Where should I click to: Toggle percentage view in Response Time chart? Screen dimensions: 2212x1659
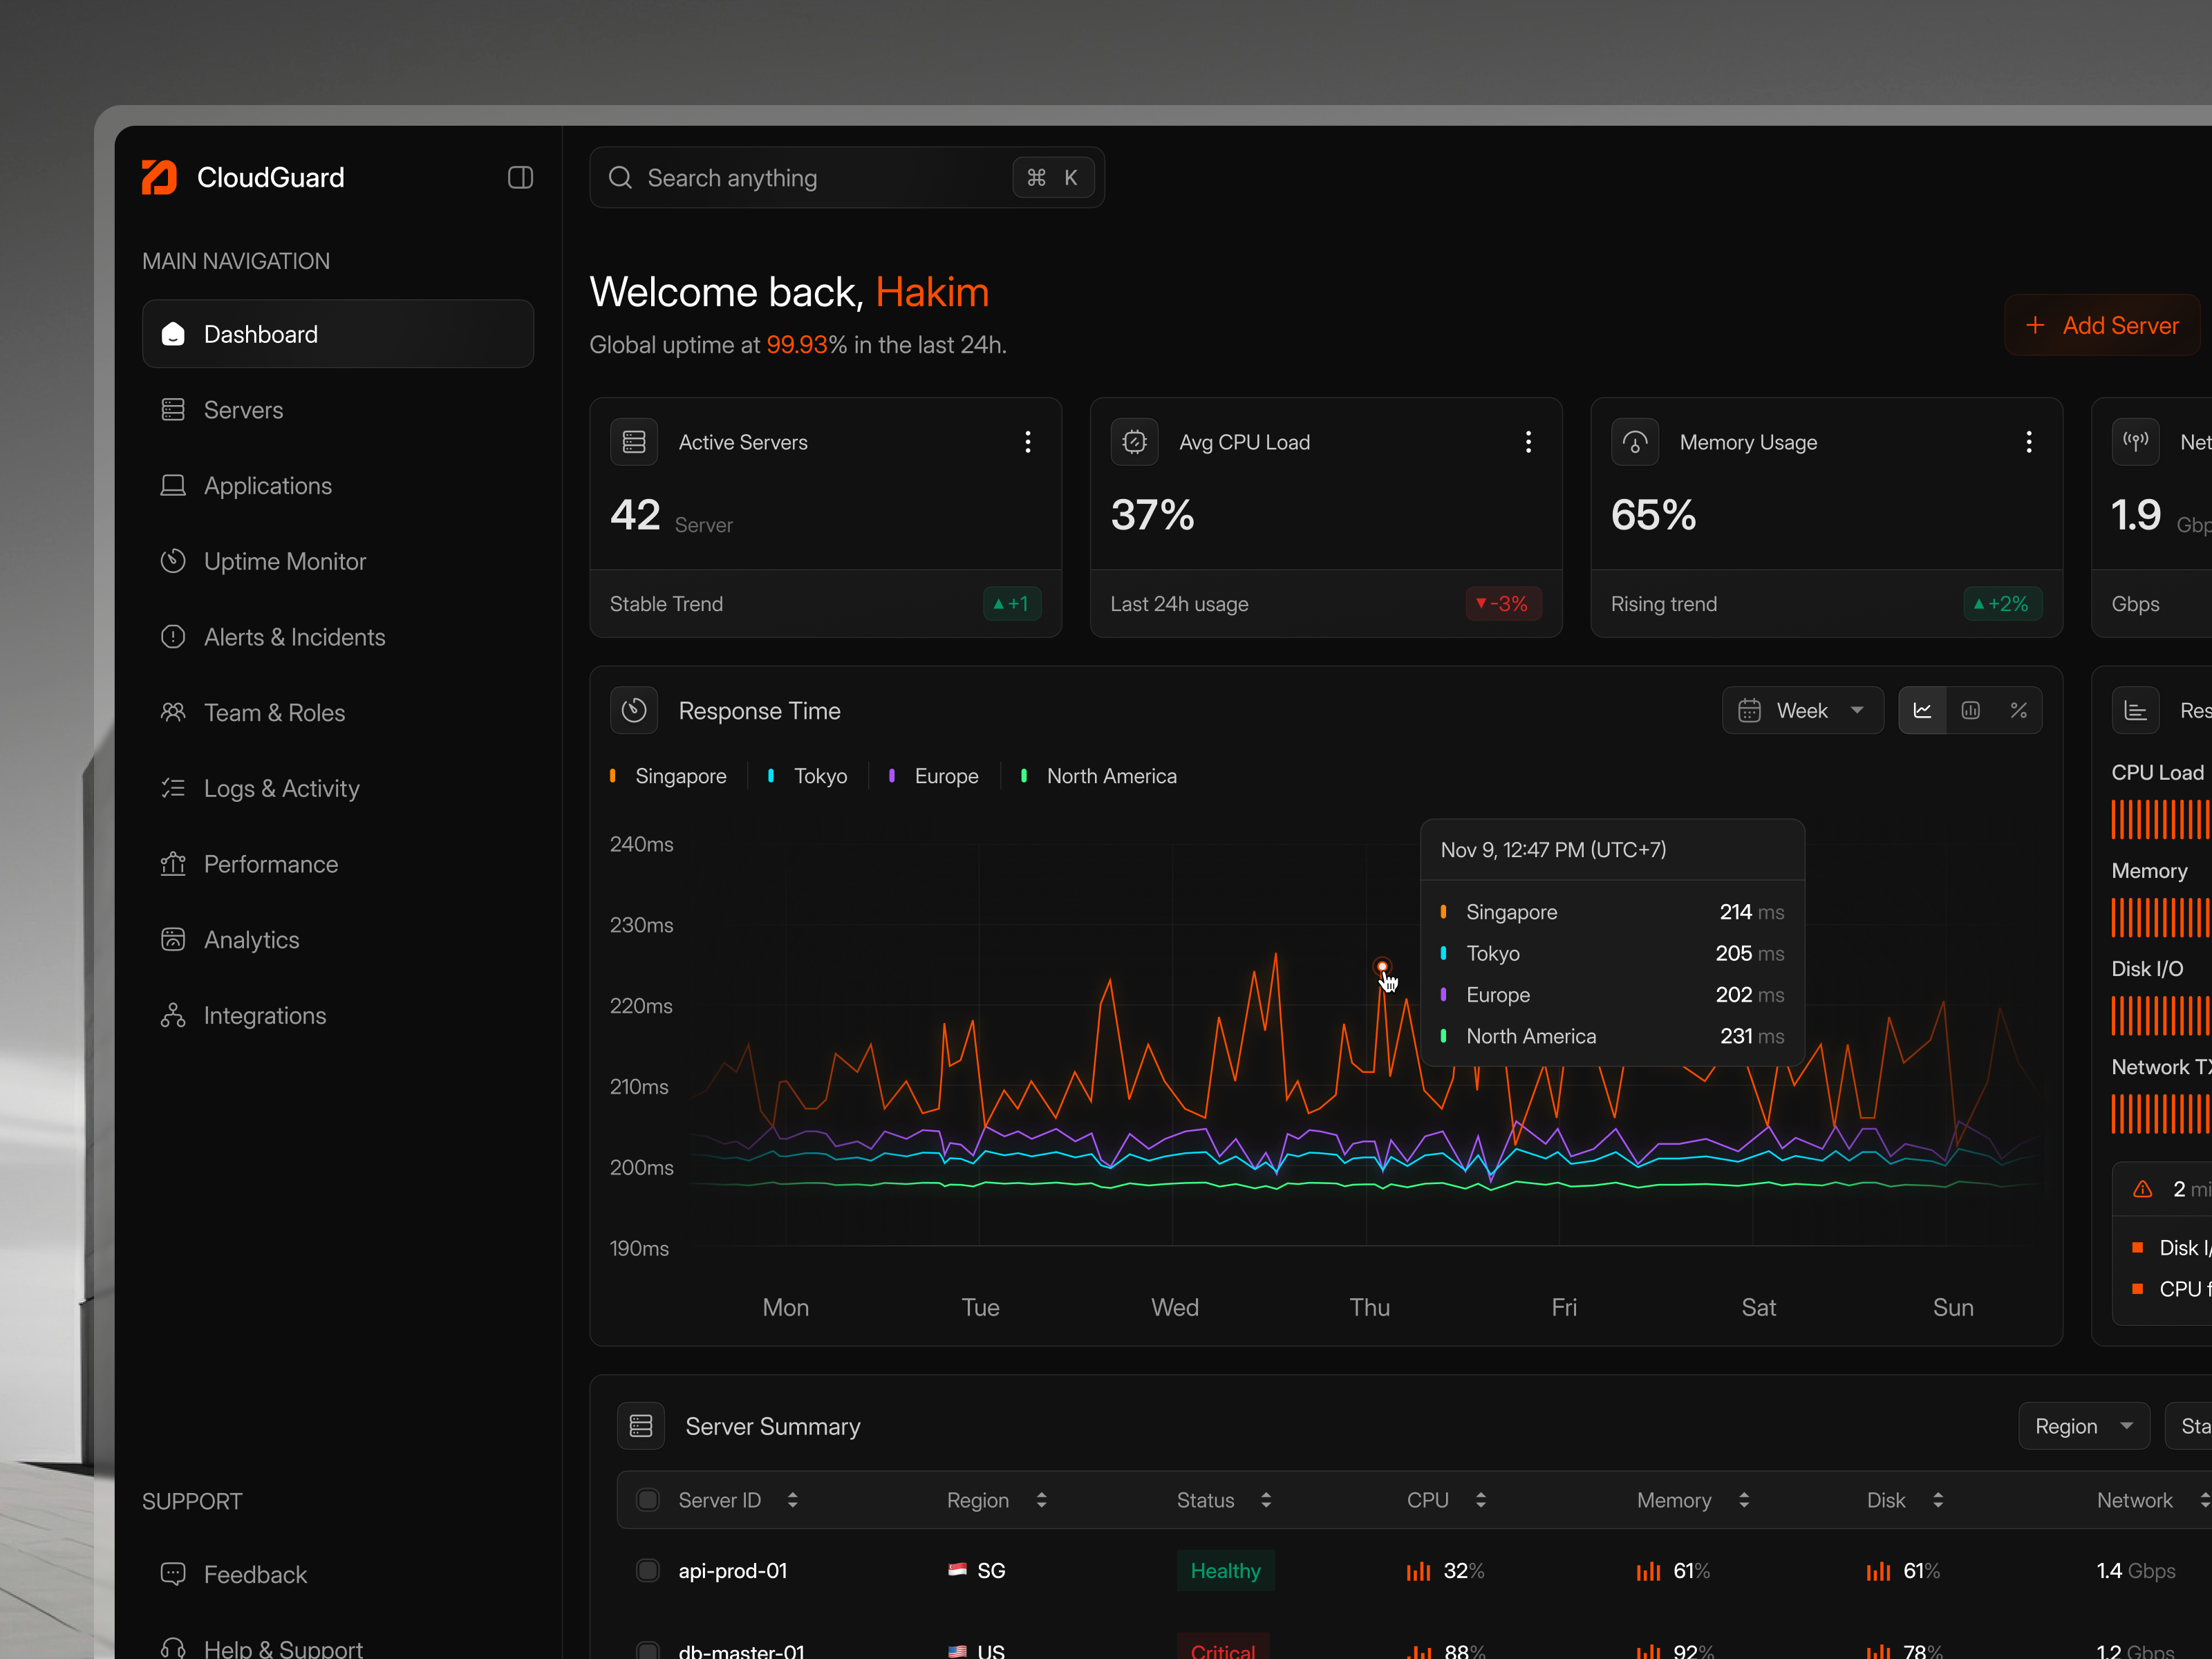coord(2019,710)
